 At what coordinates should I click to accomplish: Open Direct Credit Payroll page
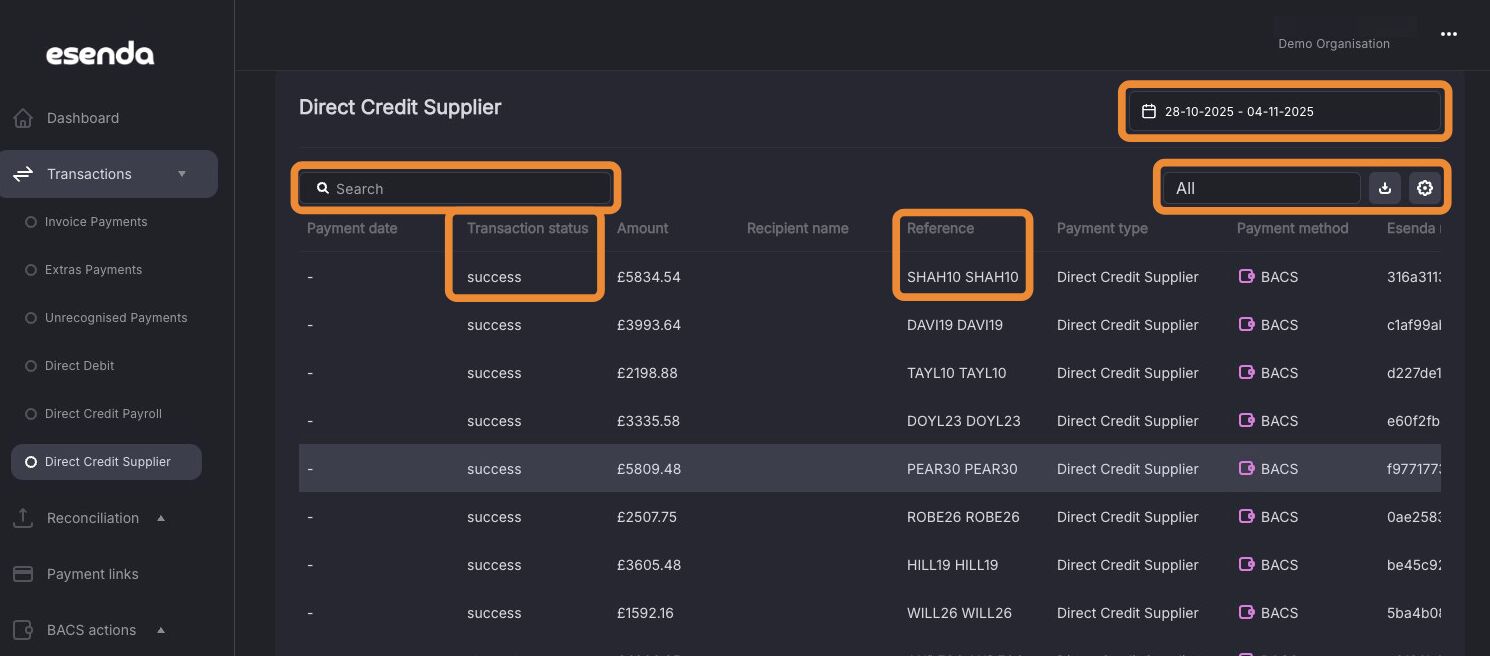(x=103, y=414)
